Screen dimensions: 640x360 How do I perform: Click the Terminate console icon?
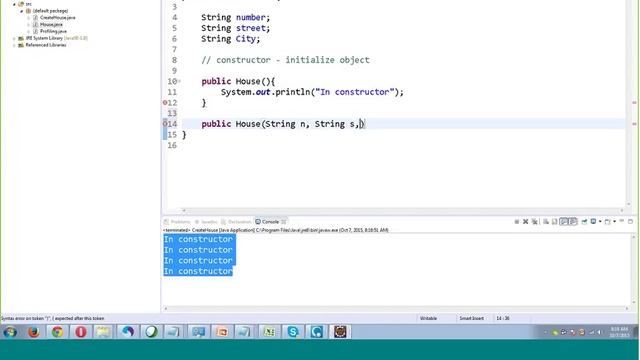click(517, 222)
